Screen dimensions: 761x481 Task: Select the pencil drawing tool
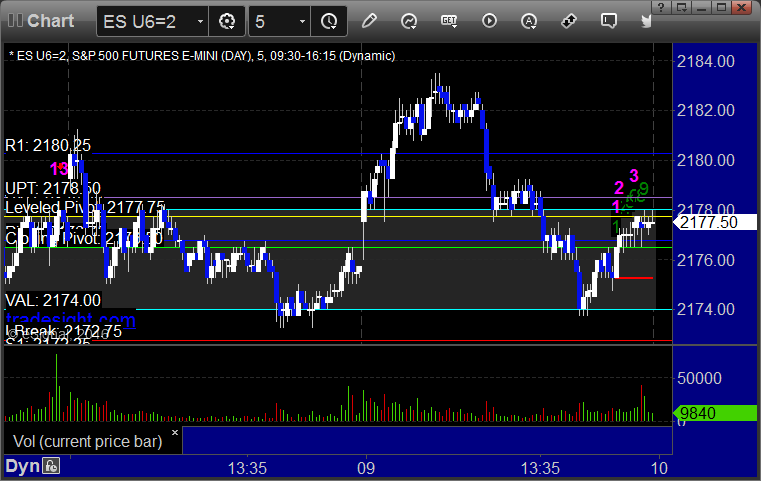point(369,21)
